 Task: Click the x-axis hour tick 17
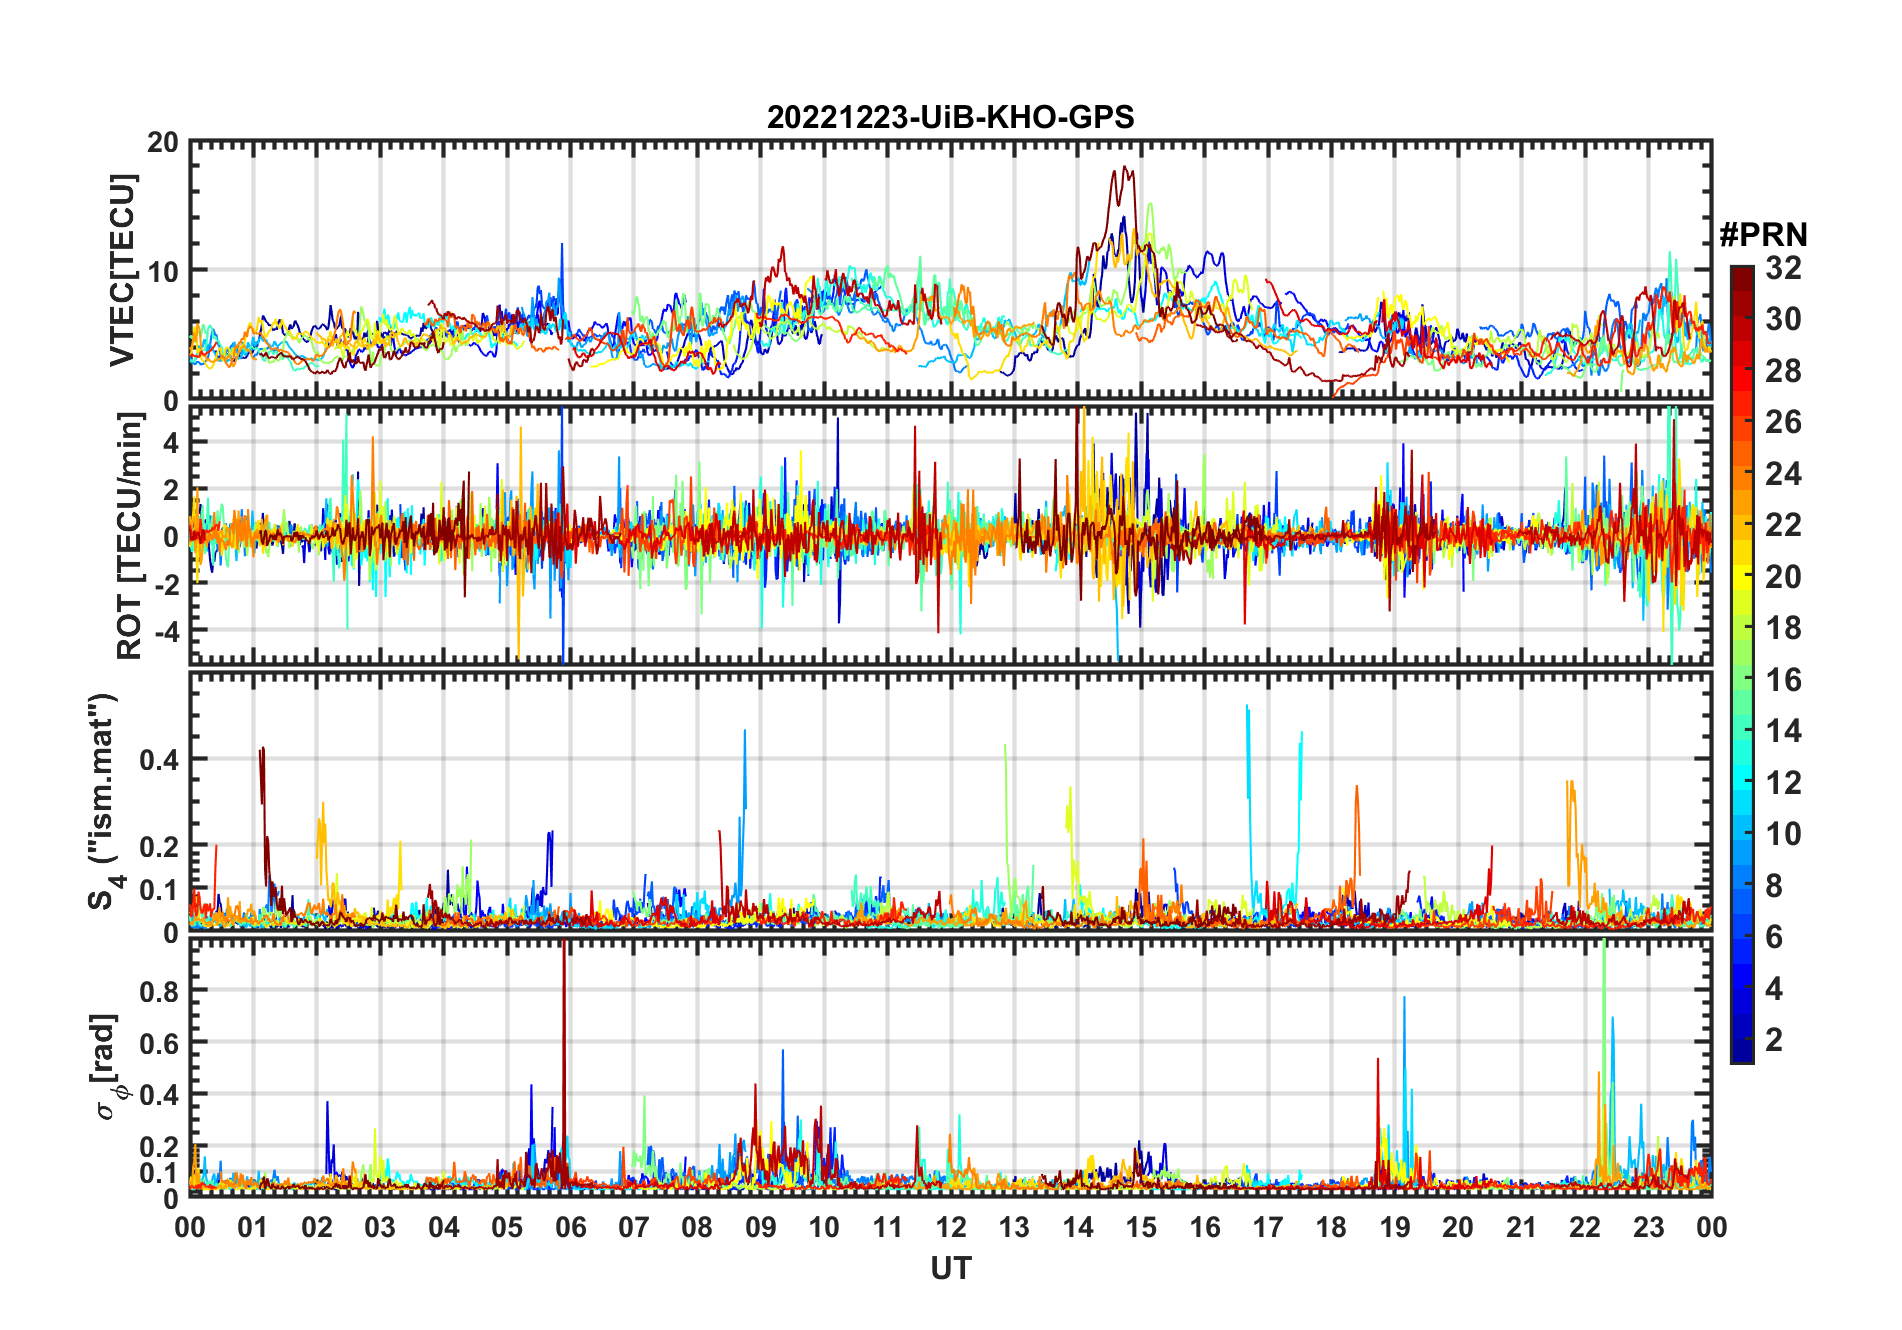coord(1268,1227)
